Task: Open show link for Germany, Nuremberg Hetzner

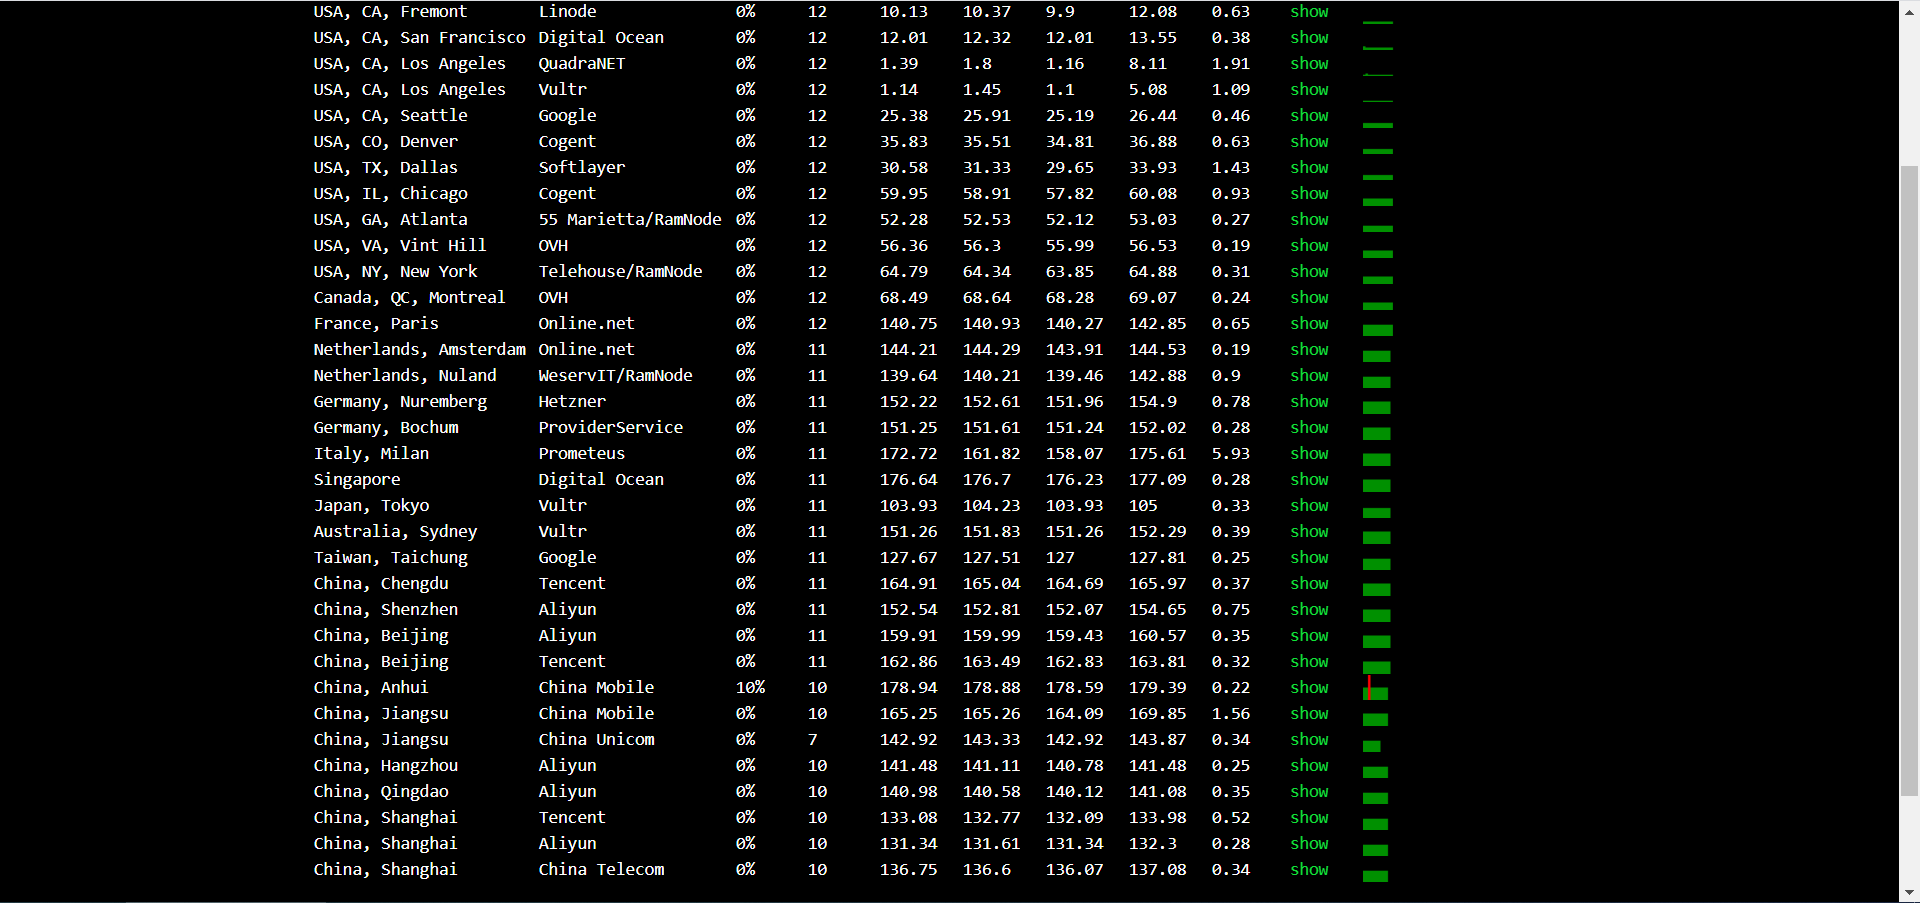Action: coord(1309,402)
